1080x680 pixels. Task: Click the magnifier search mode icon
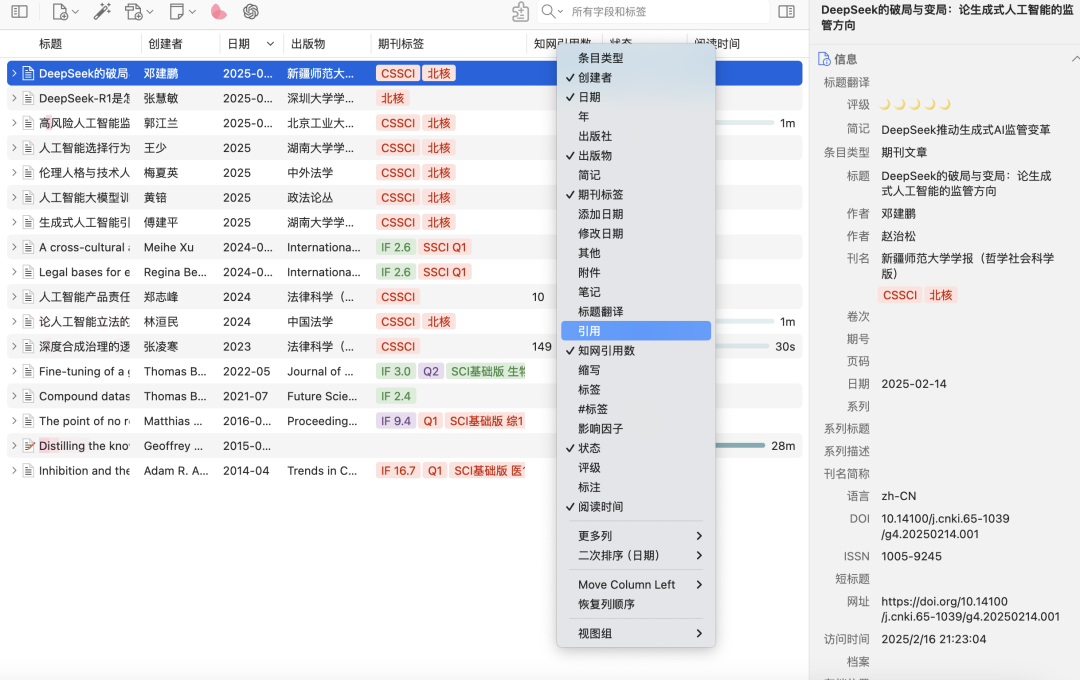point(548,12)
